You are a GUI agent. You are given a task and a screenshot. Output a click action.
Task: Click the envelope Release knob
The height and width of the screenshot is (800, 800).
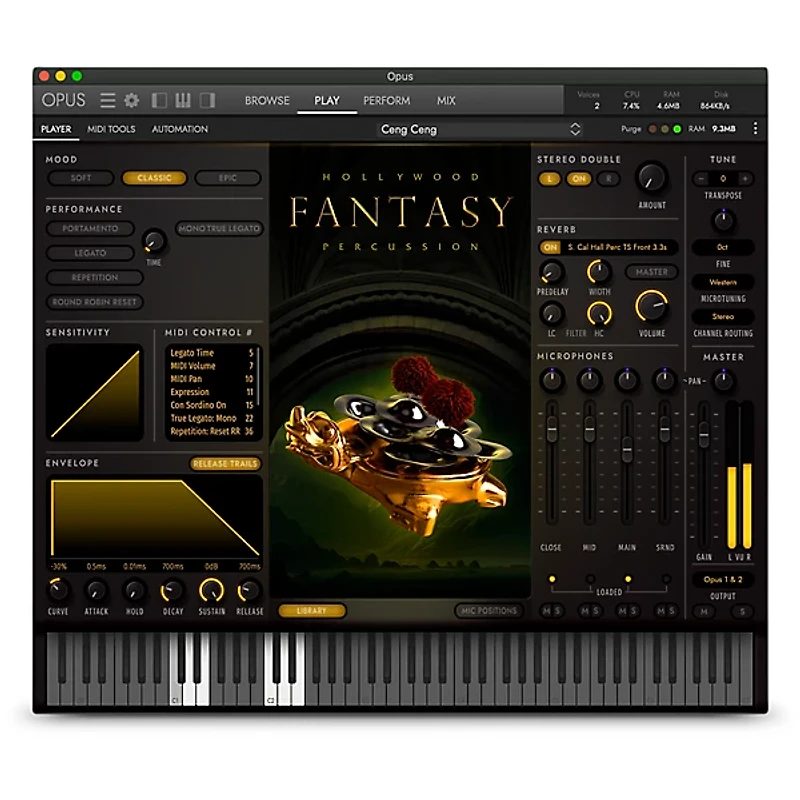(249, 591)
